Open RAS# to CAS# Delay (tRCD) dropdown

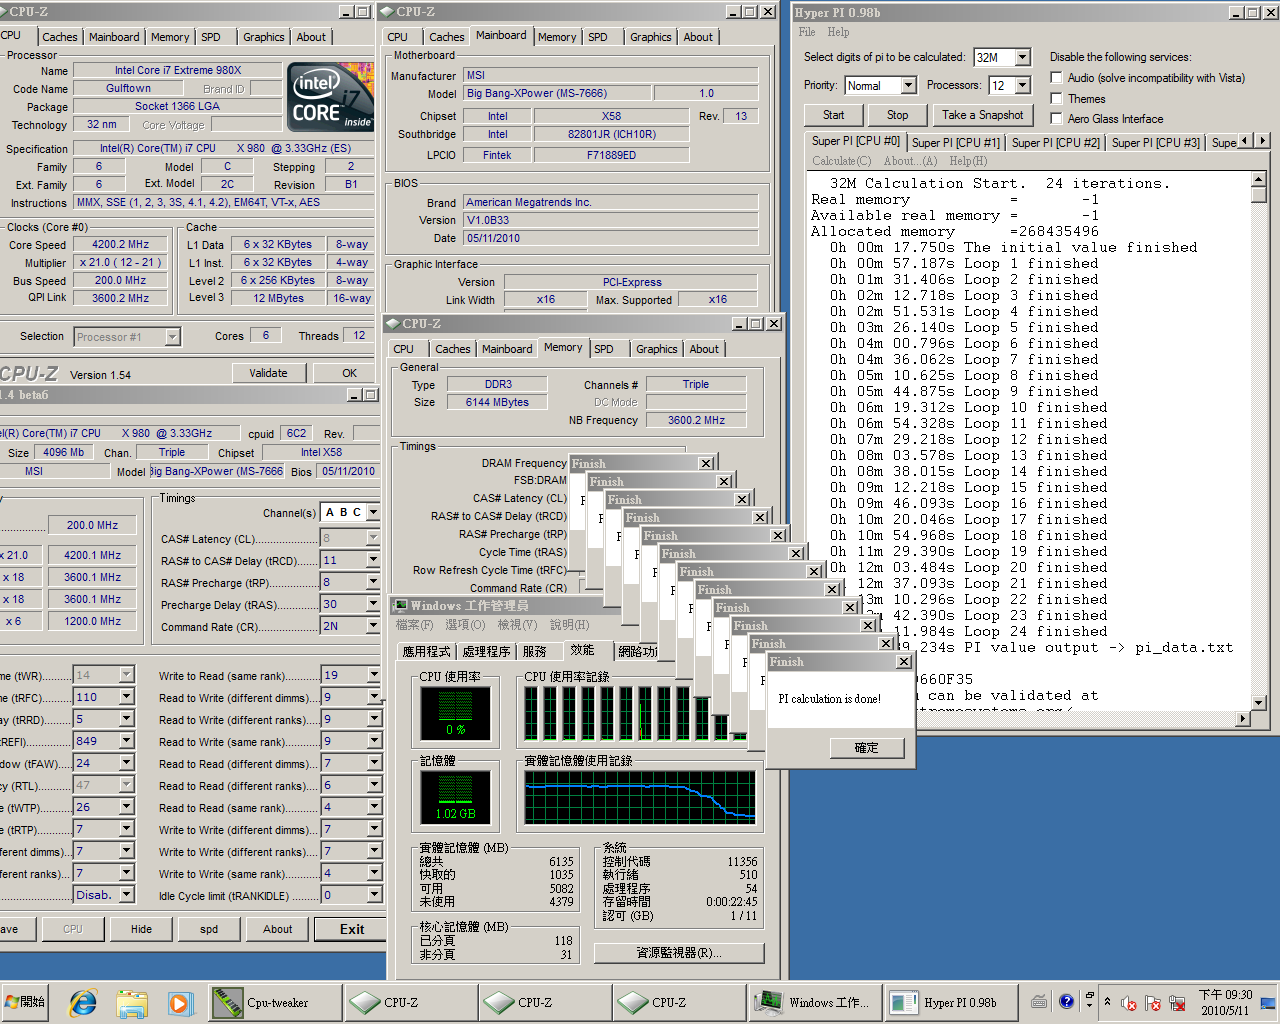[x=373, y=560]
